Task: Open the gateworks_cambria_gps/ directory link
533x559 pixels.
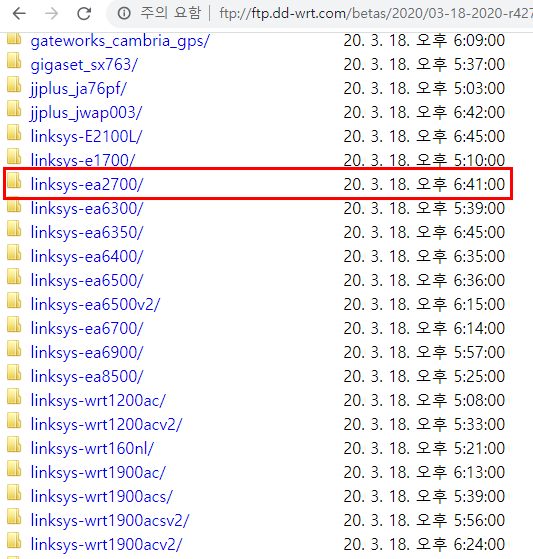Action: tap(120, 41)
